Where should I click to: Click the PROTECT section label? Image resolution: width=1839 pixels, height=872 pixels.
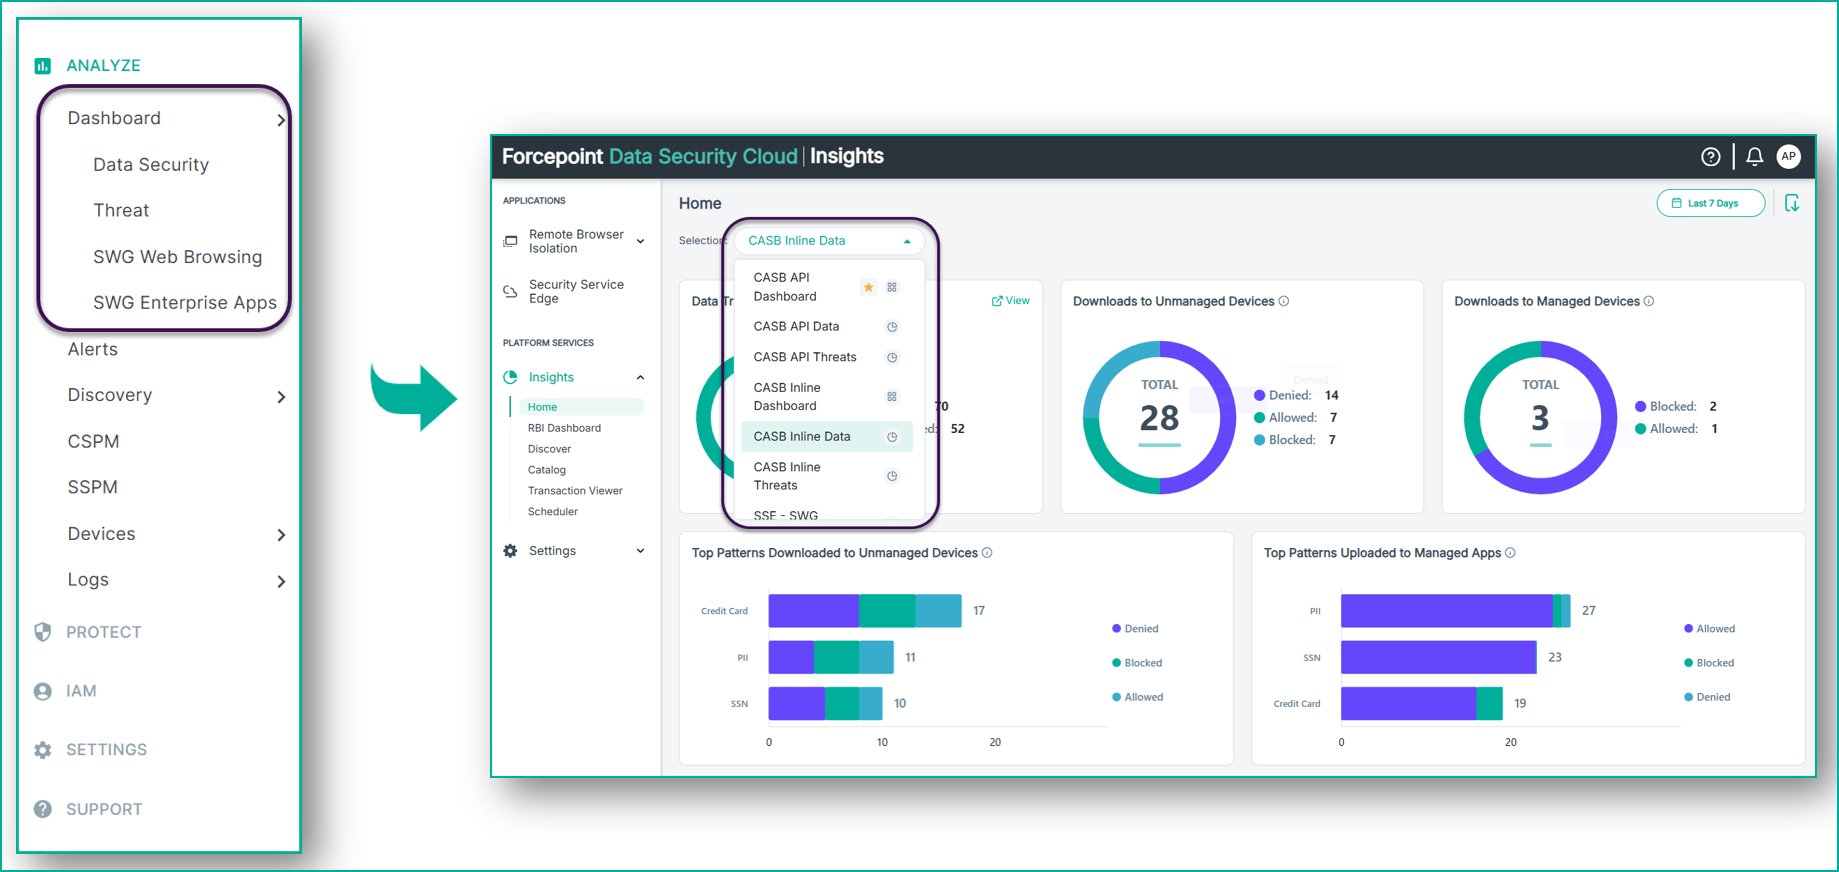coord(104,632)
